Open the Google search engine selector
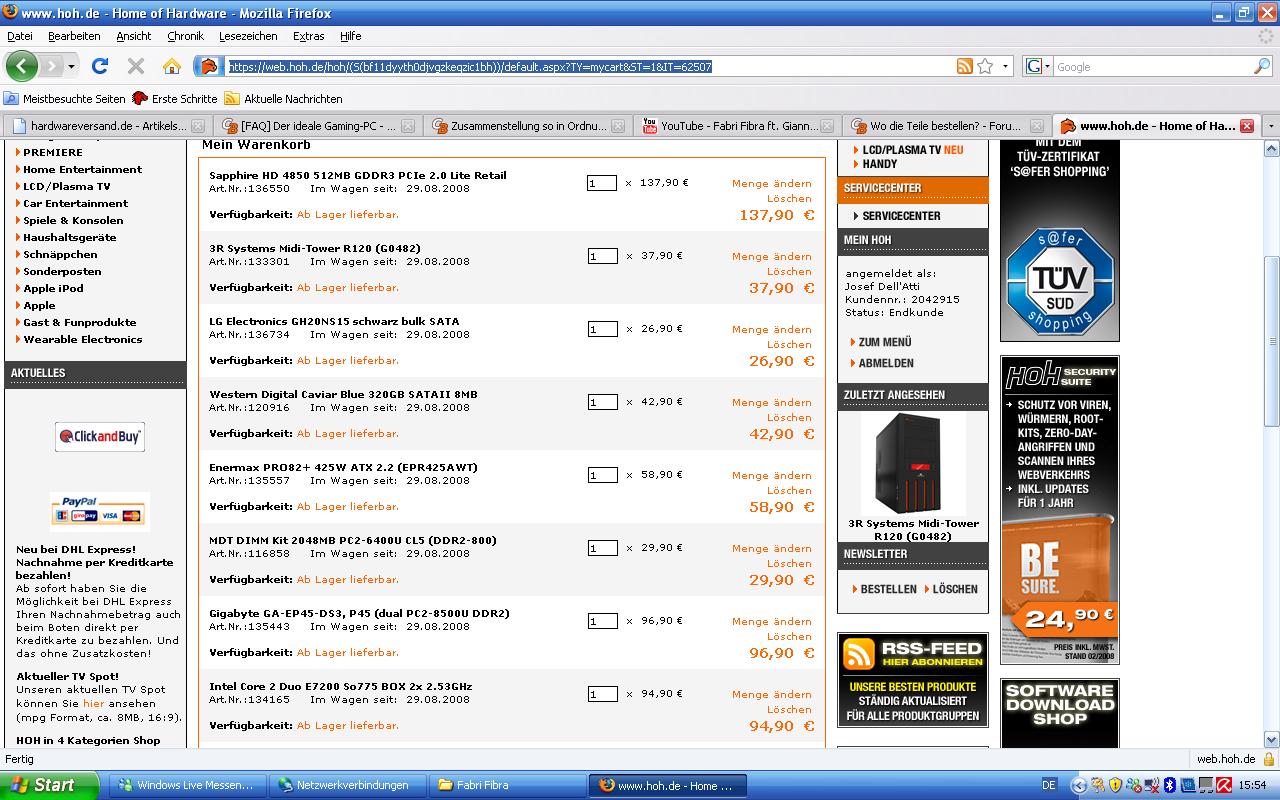The width and height of the screenshot is (1280, 800). (x=1038, y=67)
